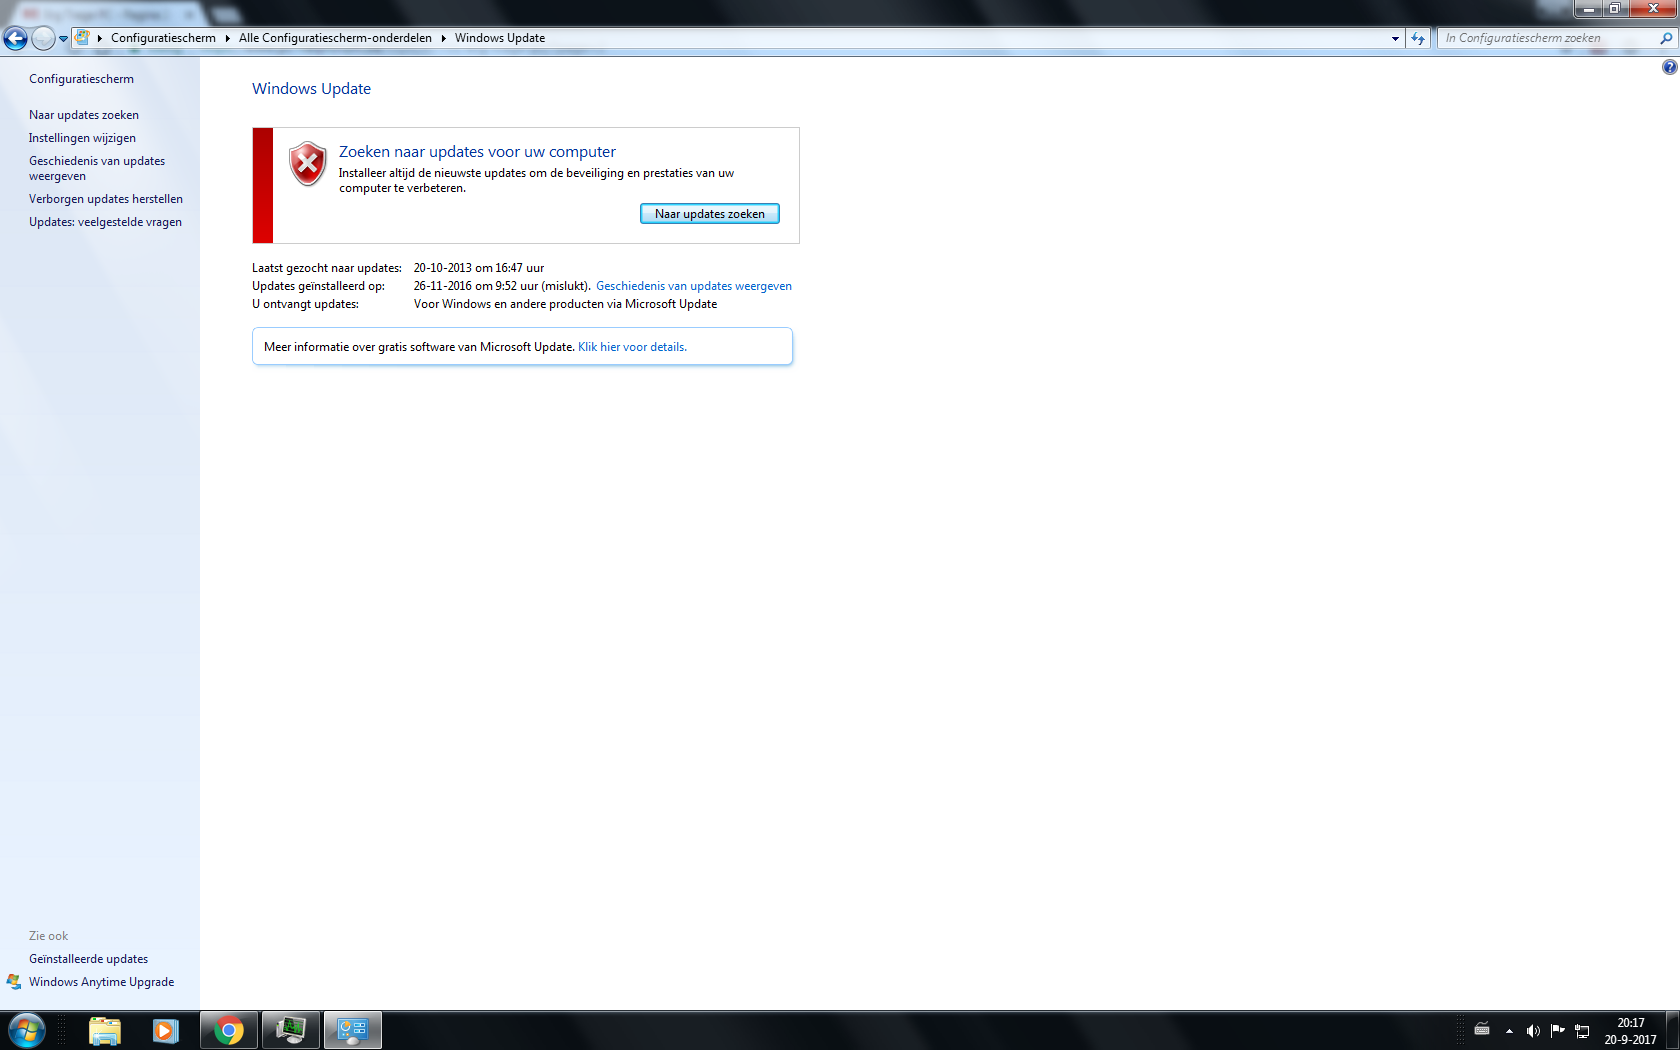Image resolution: width=1680 pixels, height=1050 pixels.
Task: Open Configuratiescherm link in sidebar
Action: (x=81, y=79)
